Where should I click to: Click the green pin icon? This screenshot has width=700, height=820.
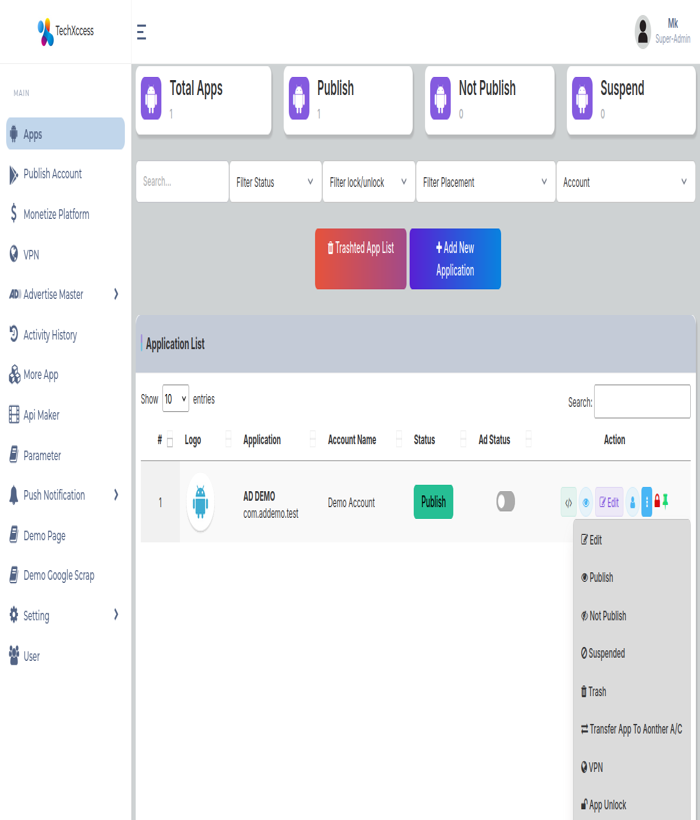[x=665, y=501]
